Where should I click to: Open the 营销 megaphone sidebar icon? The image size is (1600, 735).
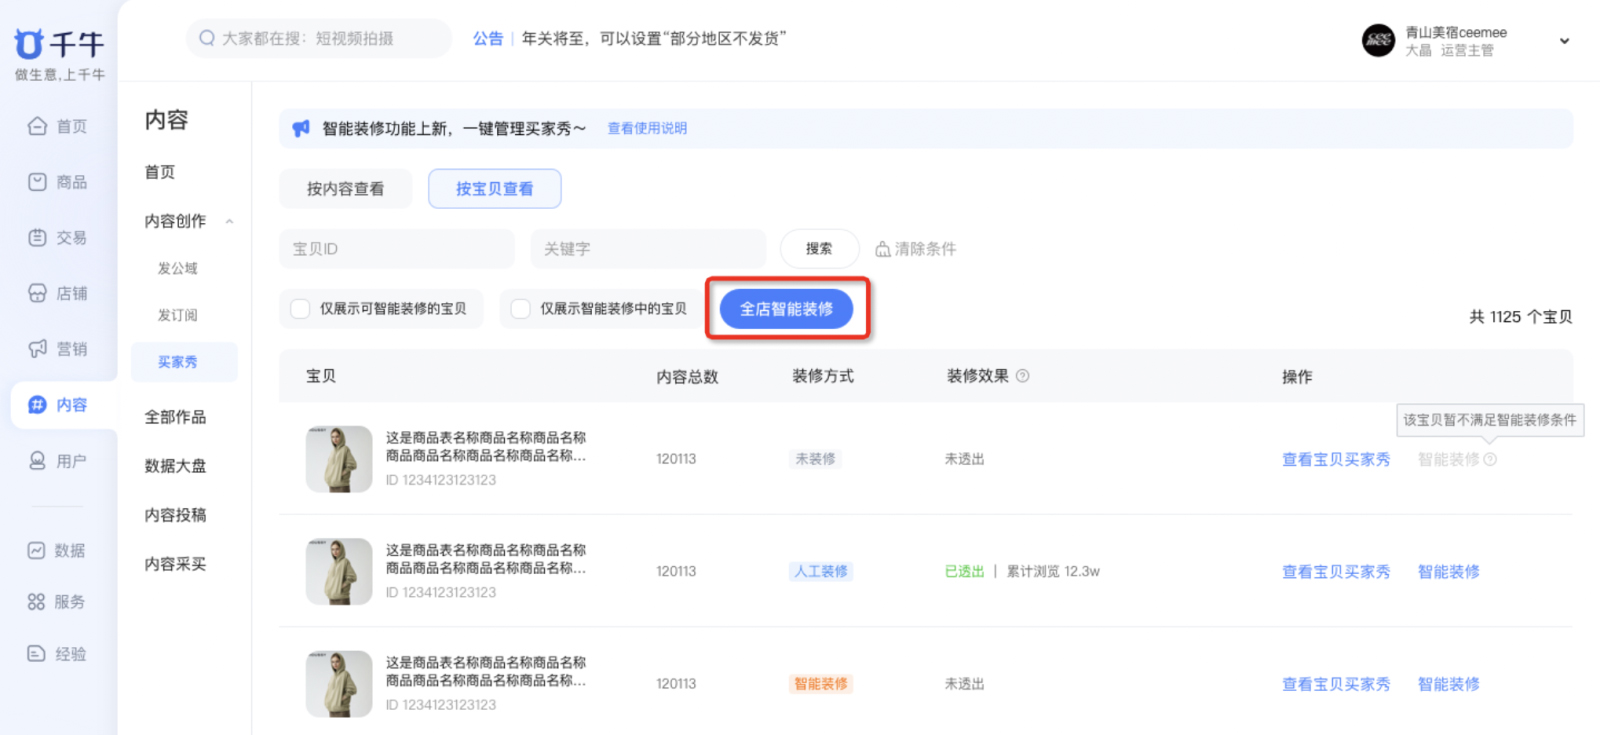pyautogui.click(x=37, y=348)
